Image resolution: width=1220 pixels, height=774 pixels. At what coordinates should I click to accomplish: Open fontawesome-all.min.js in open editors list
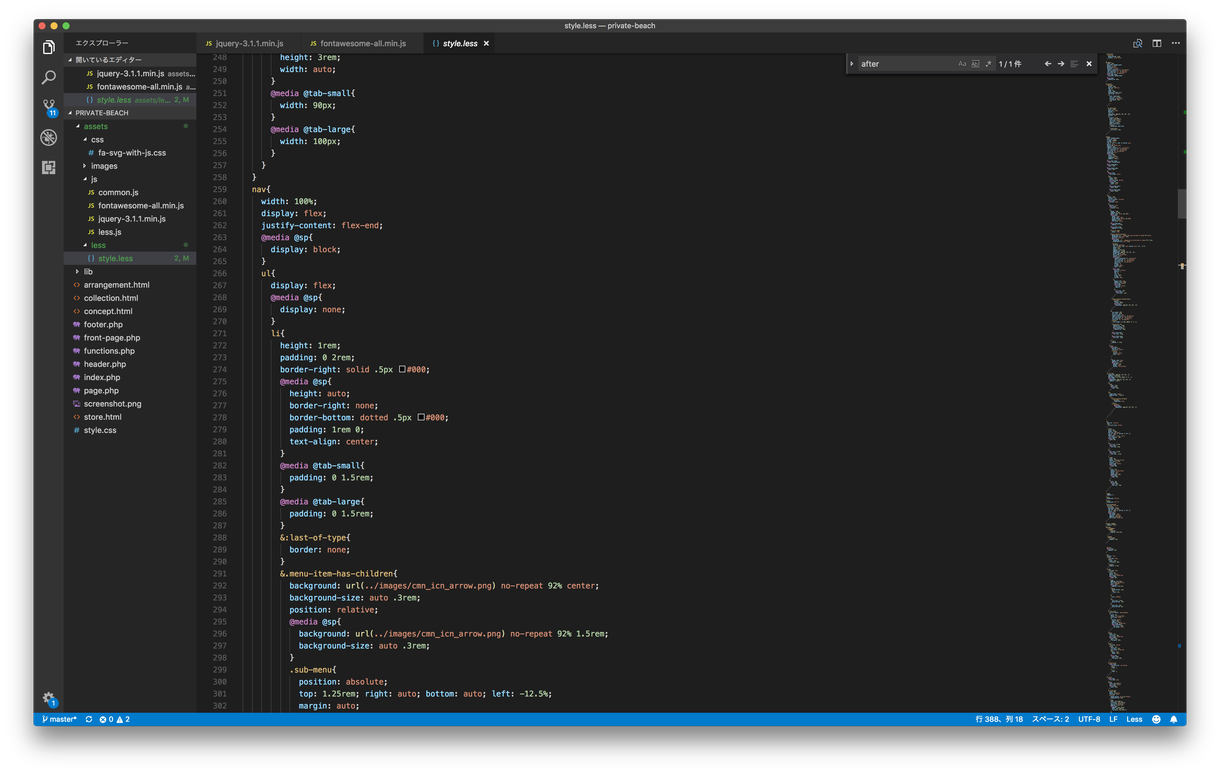[x=130, y=87]
